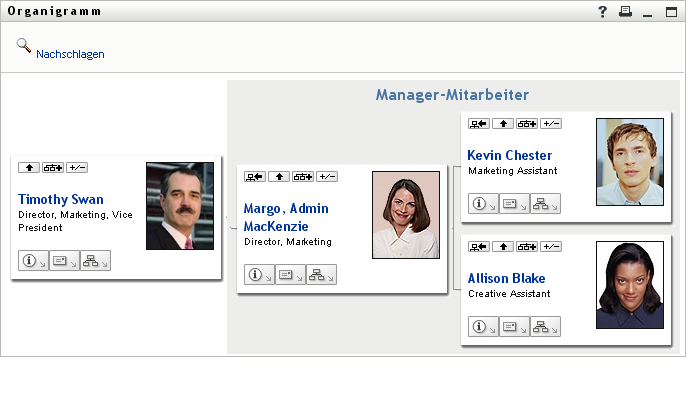
Task: Show identity info for Allison Blake
Action: coord(483,327)
